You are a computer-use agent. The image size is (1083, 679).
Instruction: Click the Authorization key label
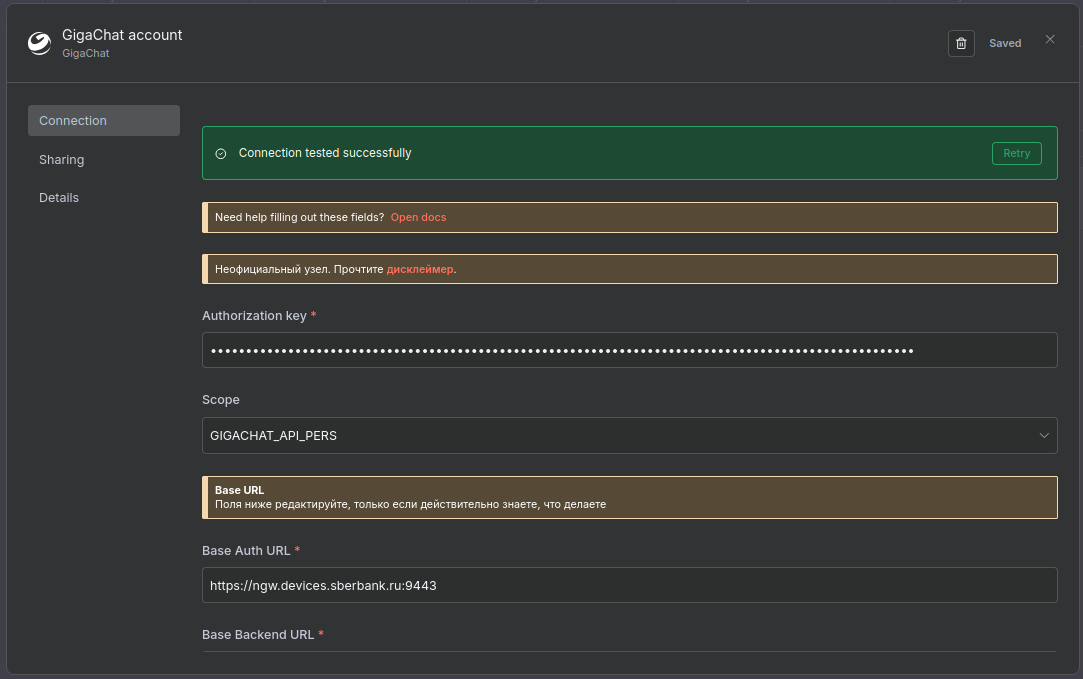click(254, 316)
